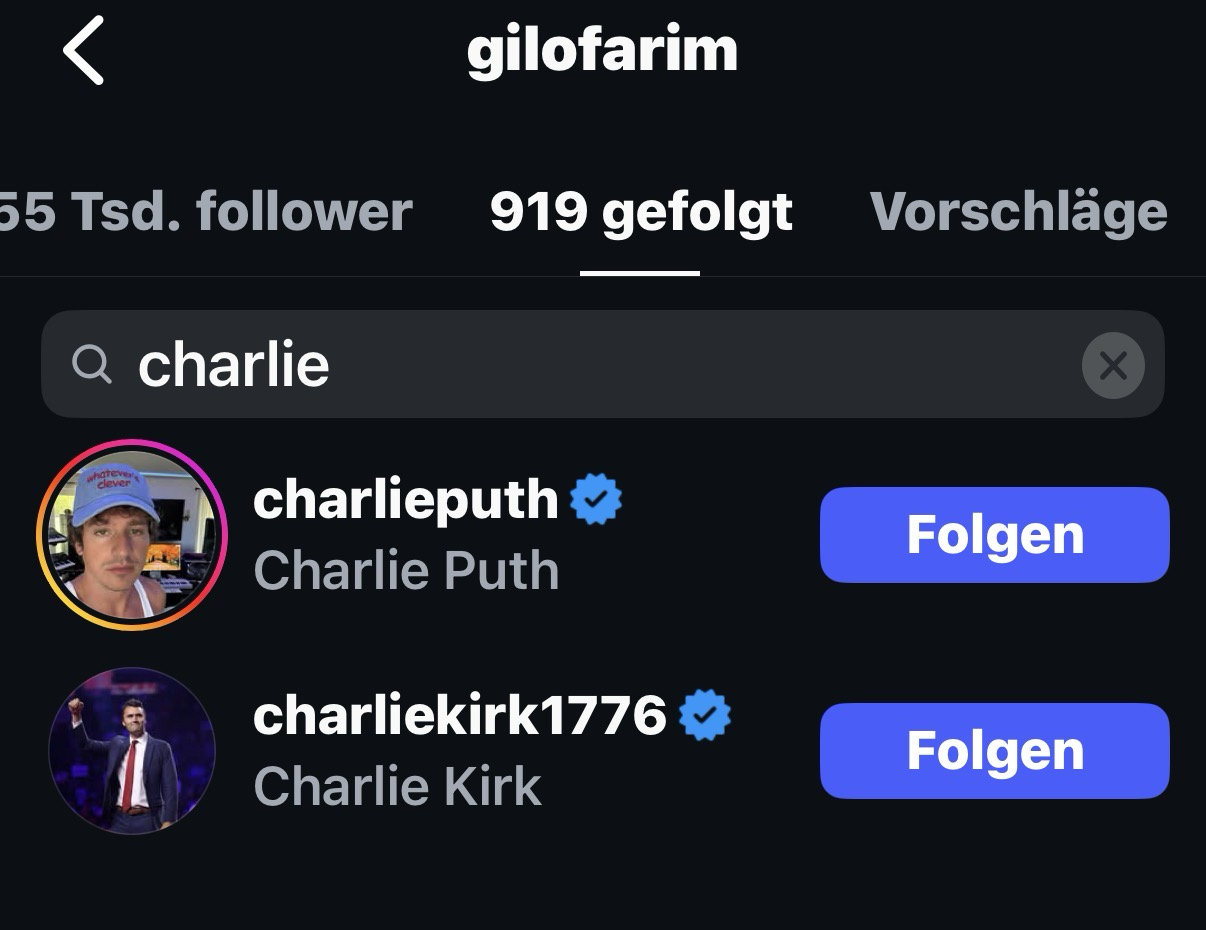Tap the verified badge next to charlieputh
The width and height of the screenshot is (1206, 930).
coord(596,500)
